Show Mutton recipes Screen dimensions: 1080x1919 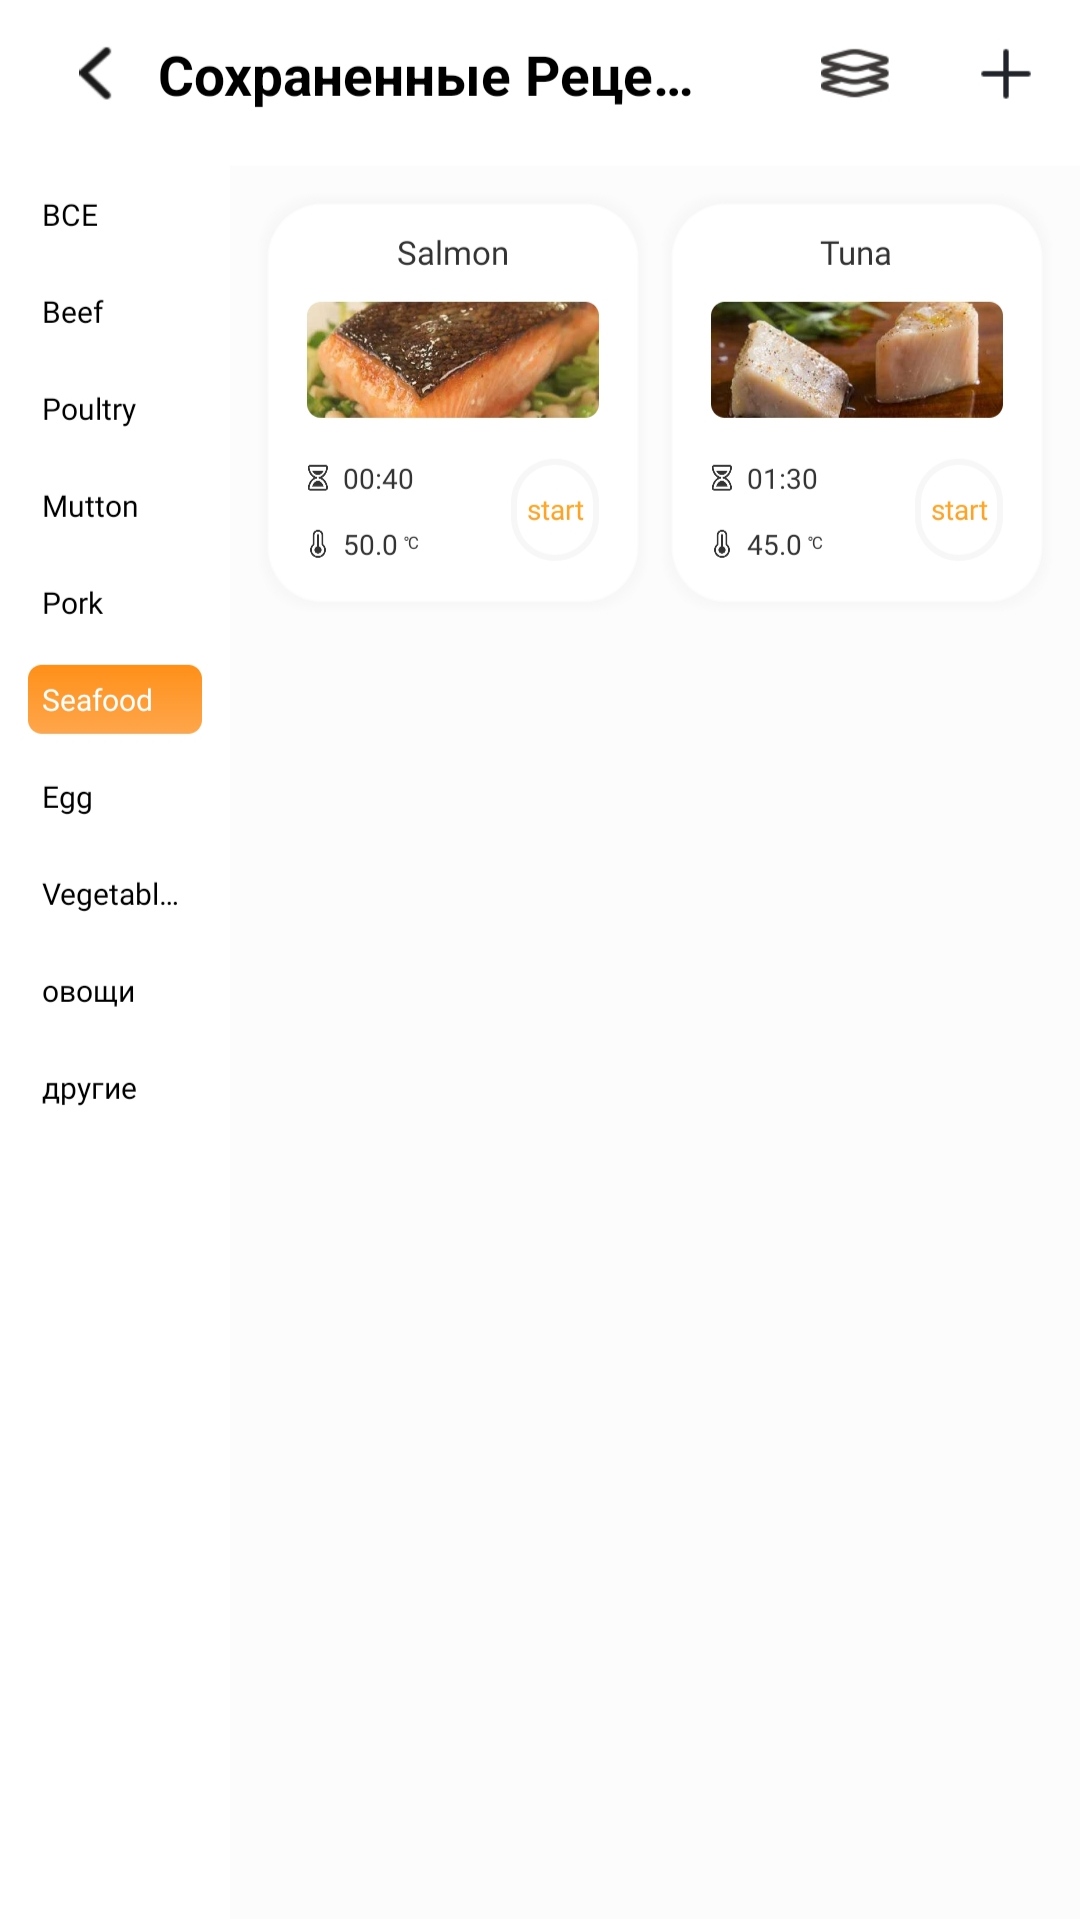(x=90, y=506)
